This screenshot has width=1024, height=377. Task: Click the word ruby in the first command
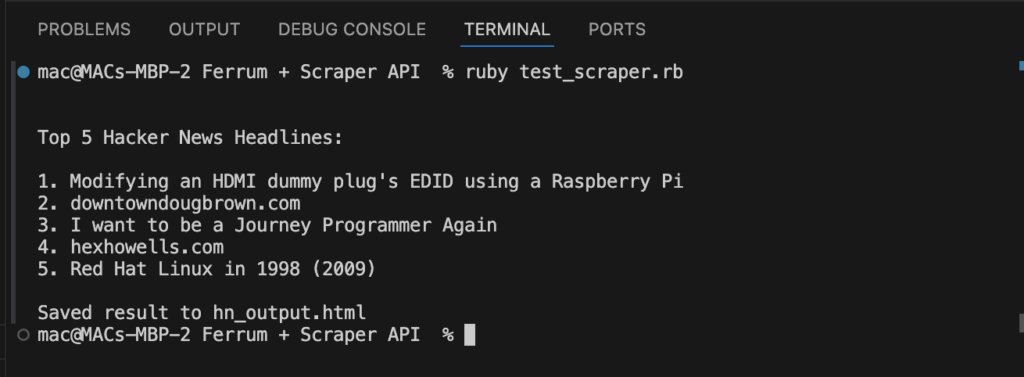487,72
